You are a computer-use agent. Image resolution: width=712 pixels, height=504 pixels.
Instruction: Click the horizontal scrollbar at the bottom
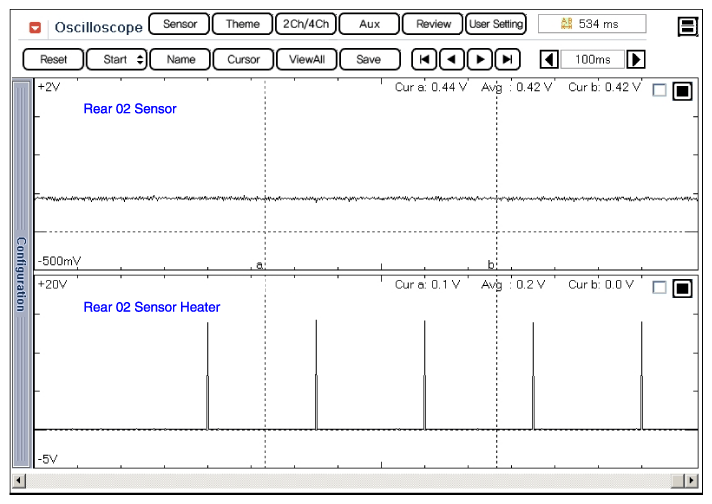coord(355,481)
